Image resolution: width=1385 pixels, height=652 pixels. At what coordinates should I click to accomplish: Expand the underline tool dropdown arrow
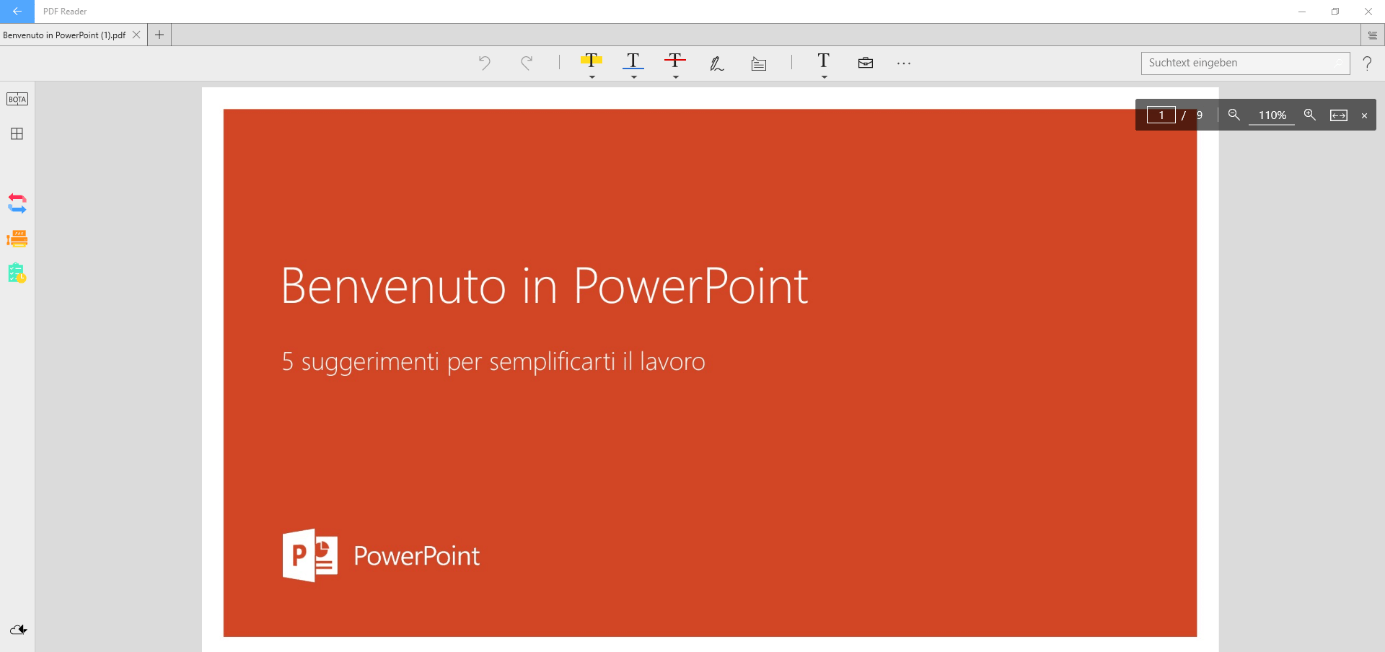[x=634, y=77]
